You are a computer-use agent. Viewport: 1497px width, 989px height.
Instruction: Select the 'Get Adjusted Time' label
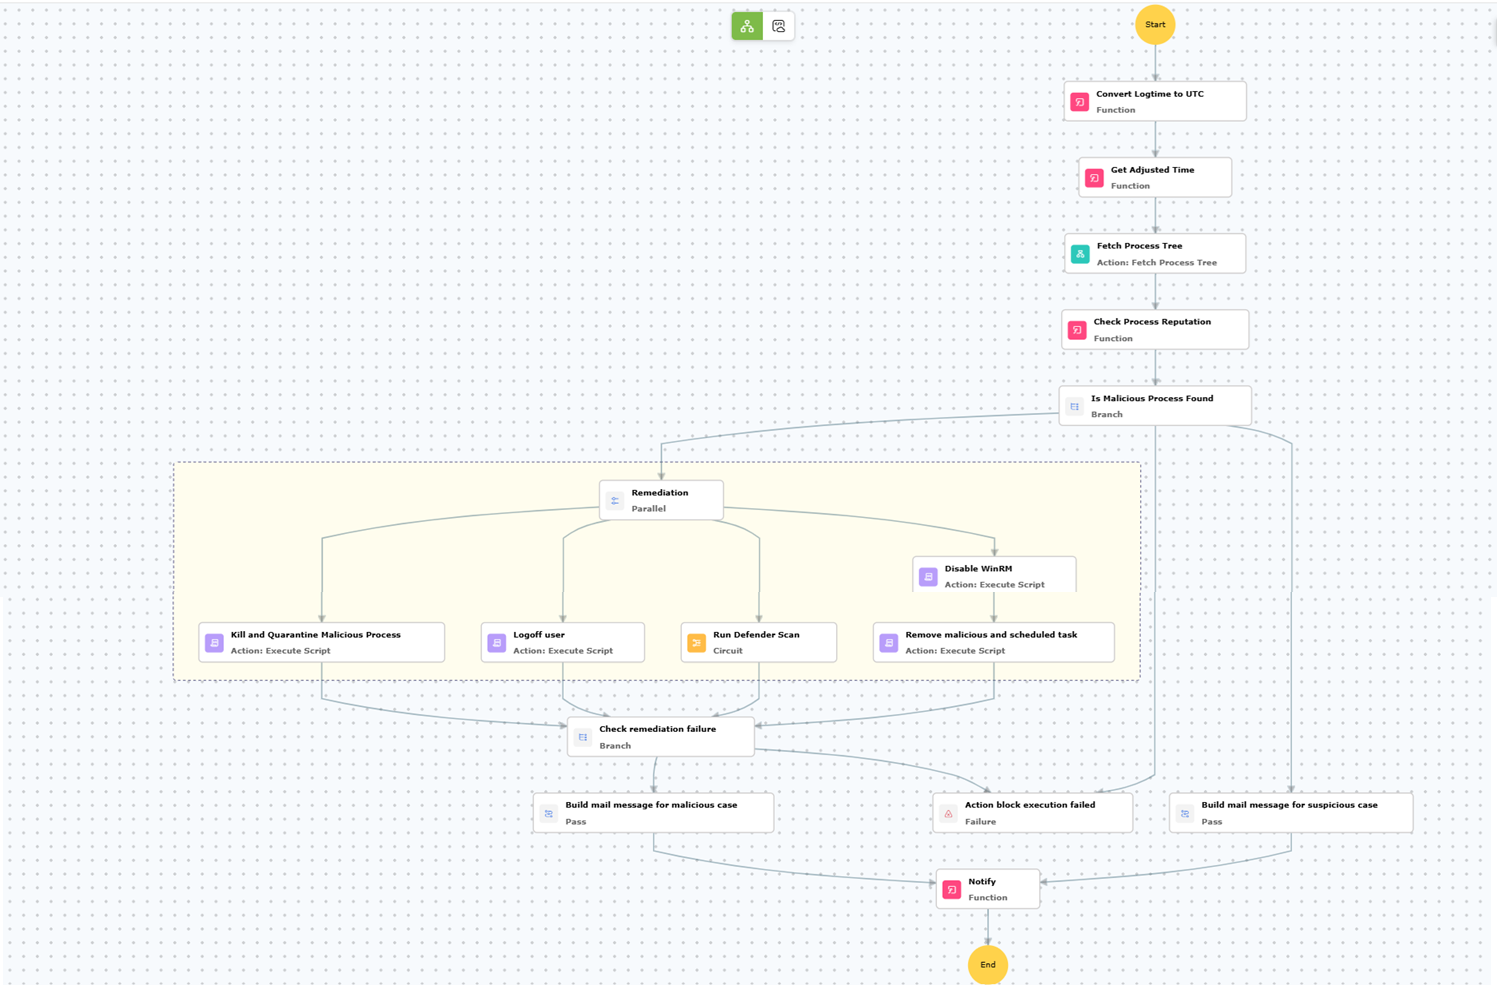pos(1152,170)
